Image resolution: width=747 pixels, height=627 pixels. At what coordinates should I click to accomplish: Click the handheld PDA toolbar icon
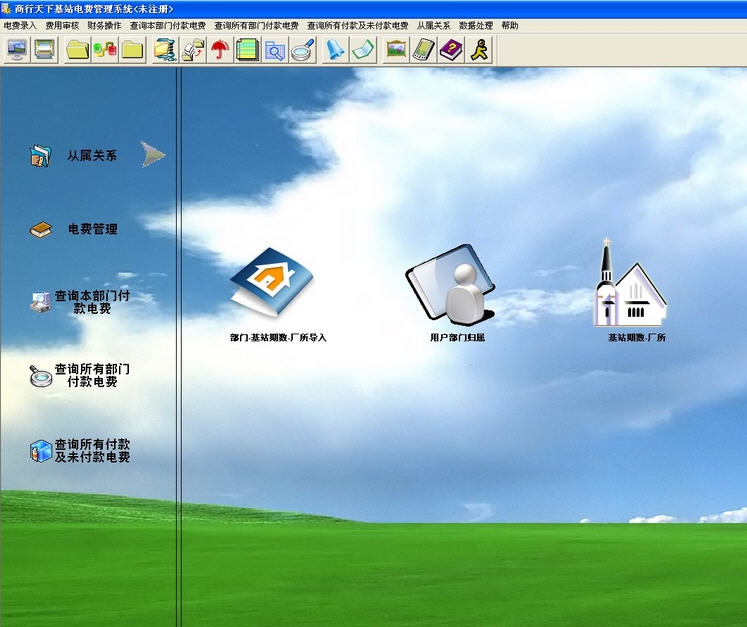(424, 50)
